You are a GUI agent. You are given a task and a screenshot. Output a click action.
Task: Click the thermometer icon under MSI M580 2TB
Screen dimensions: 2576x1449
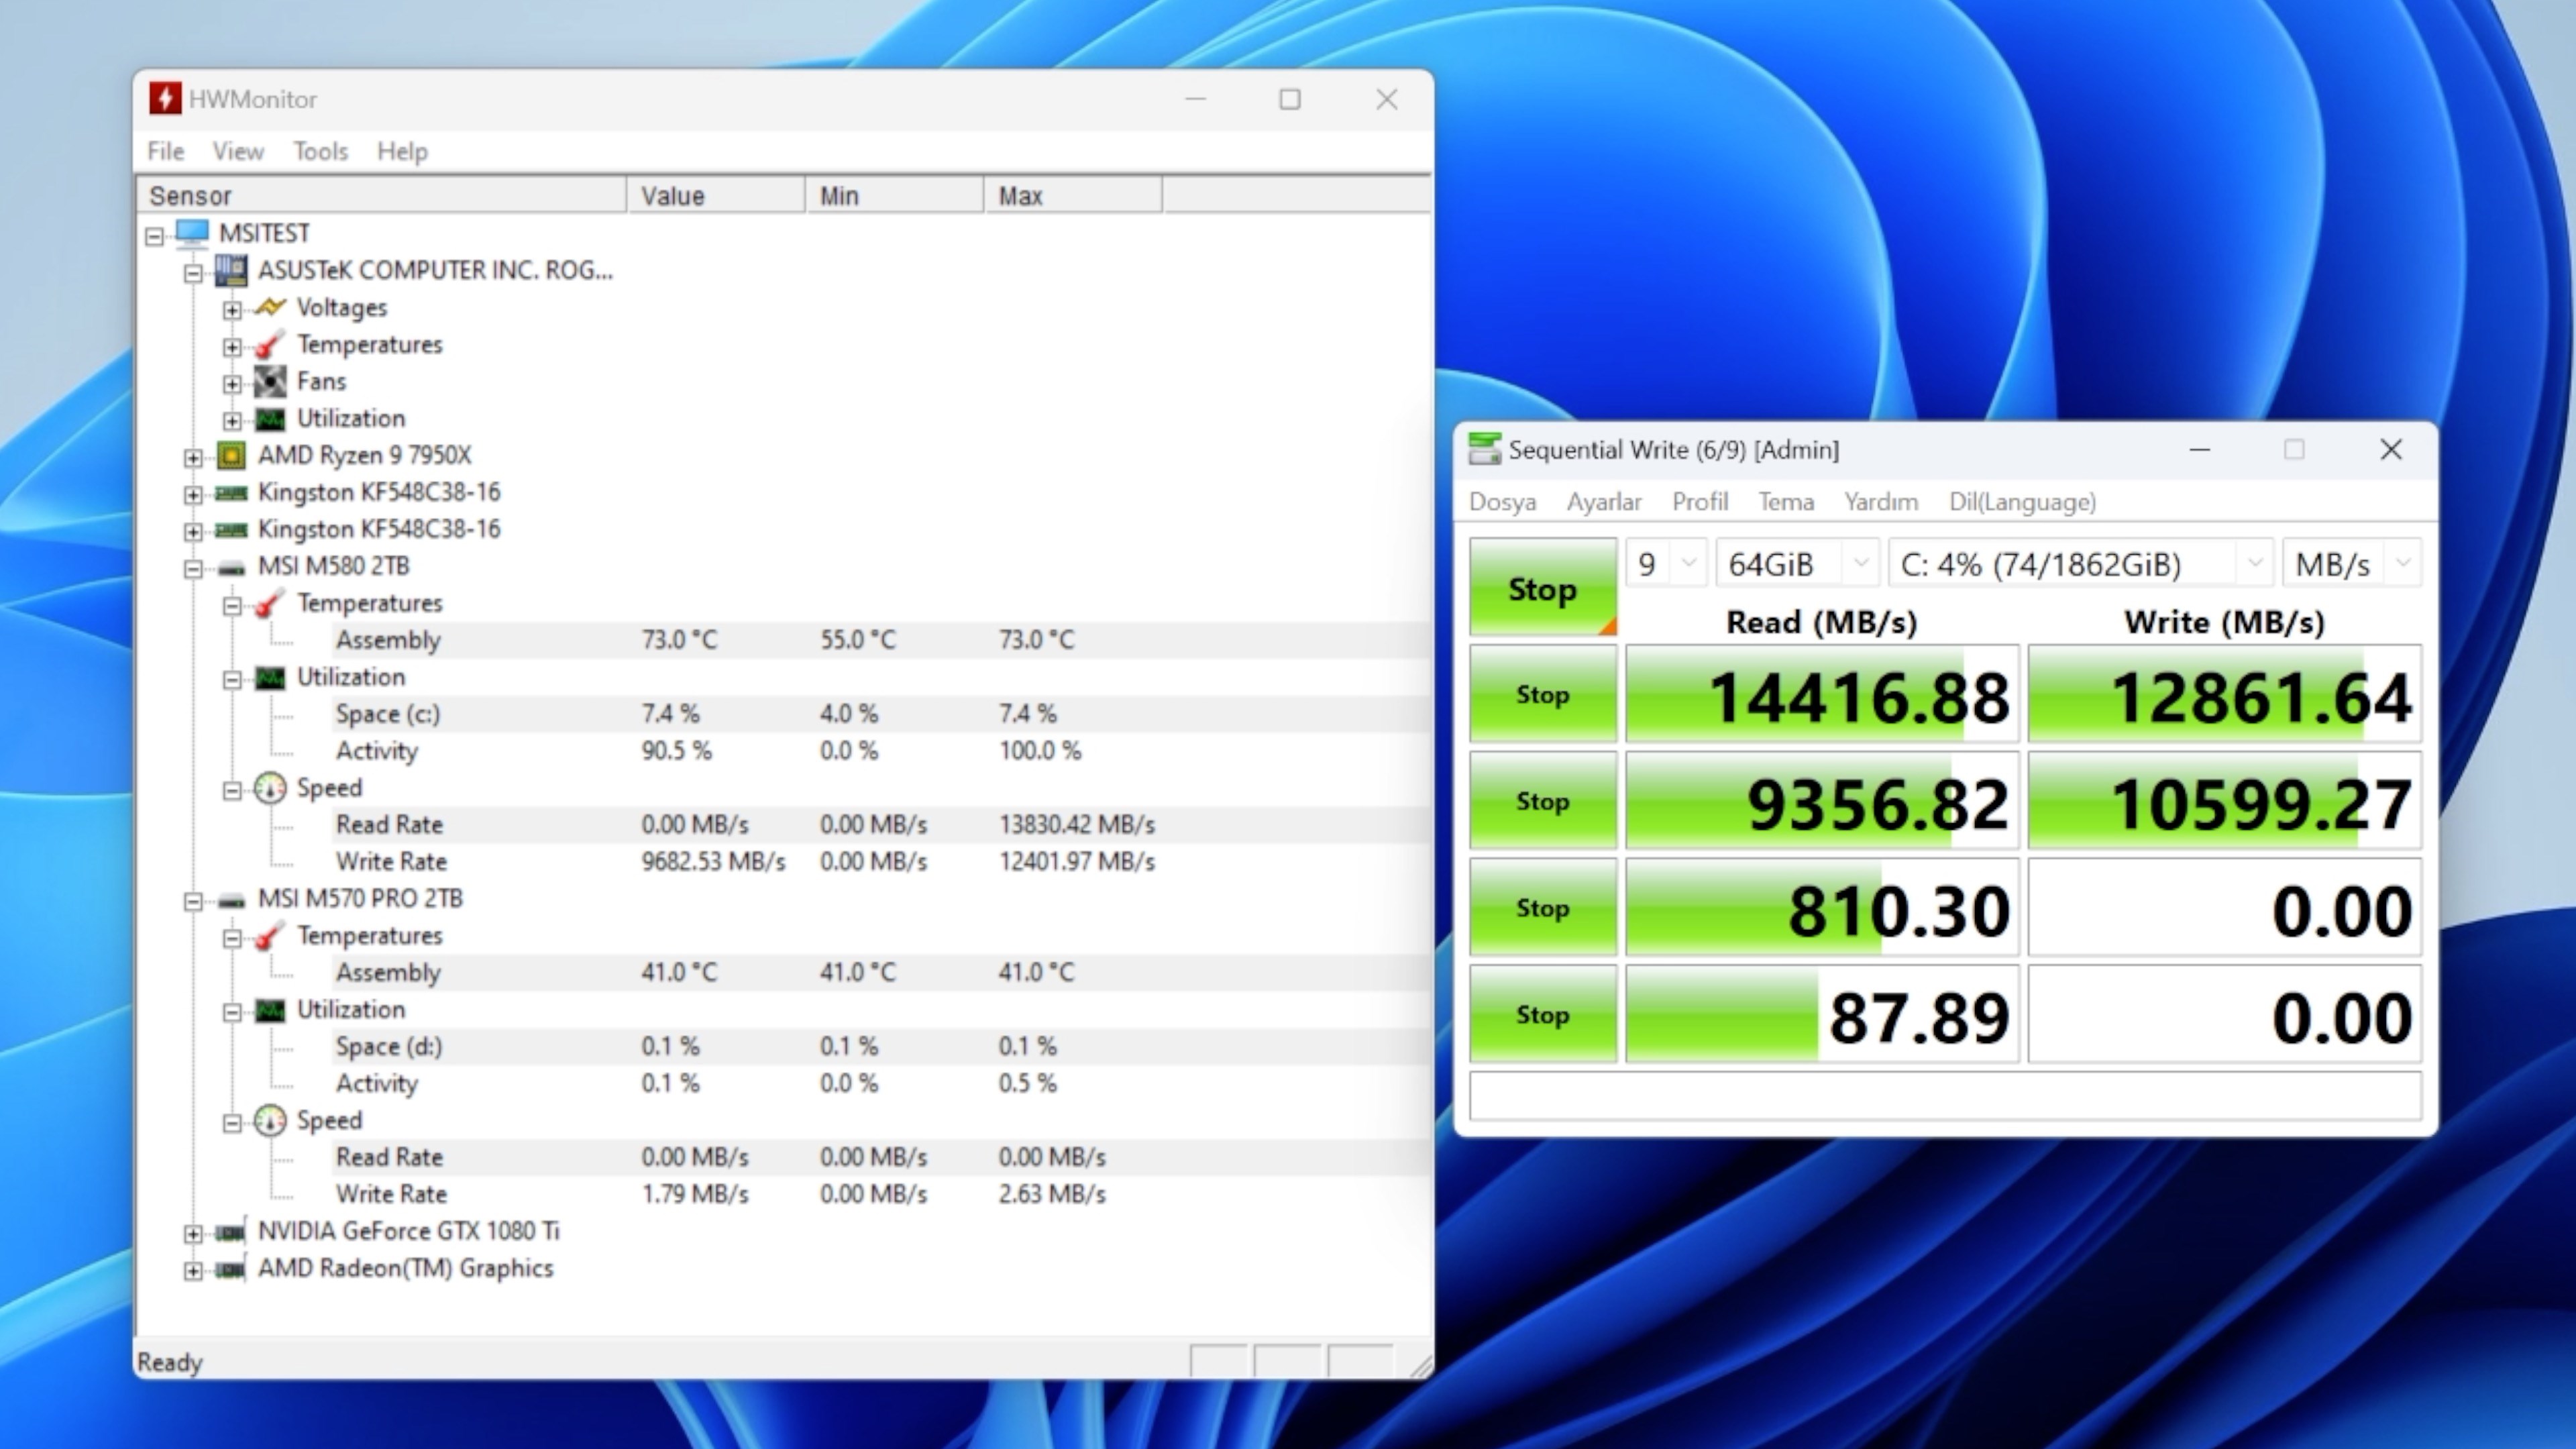[269, 604]
